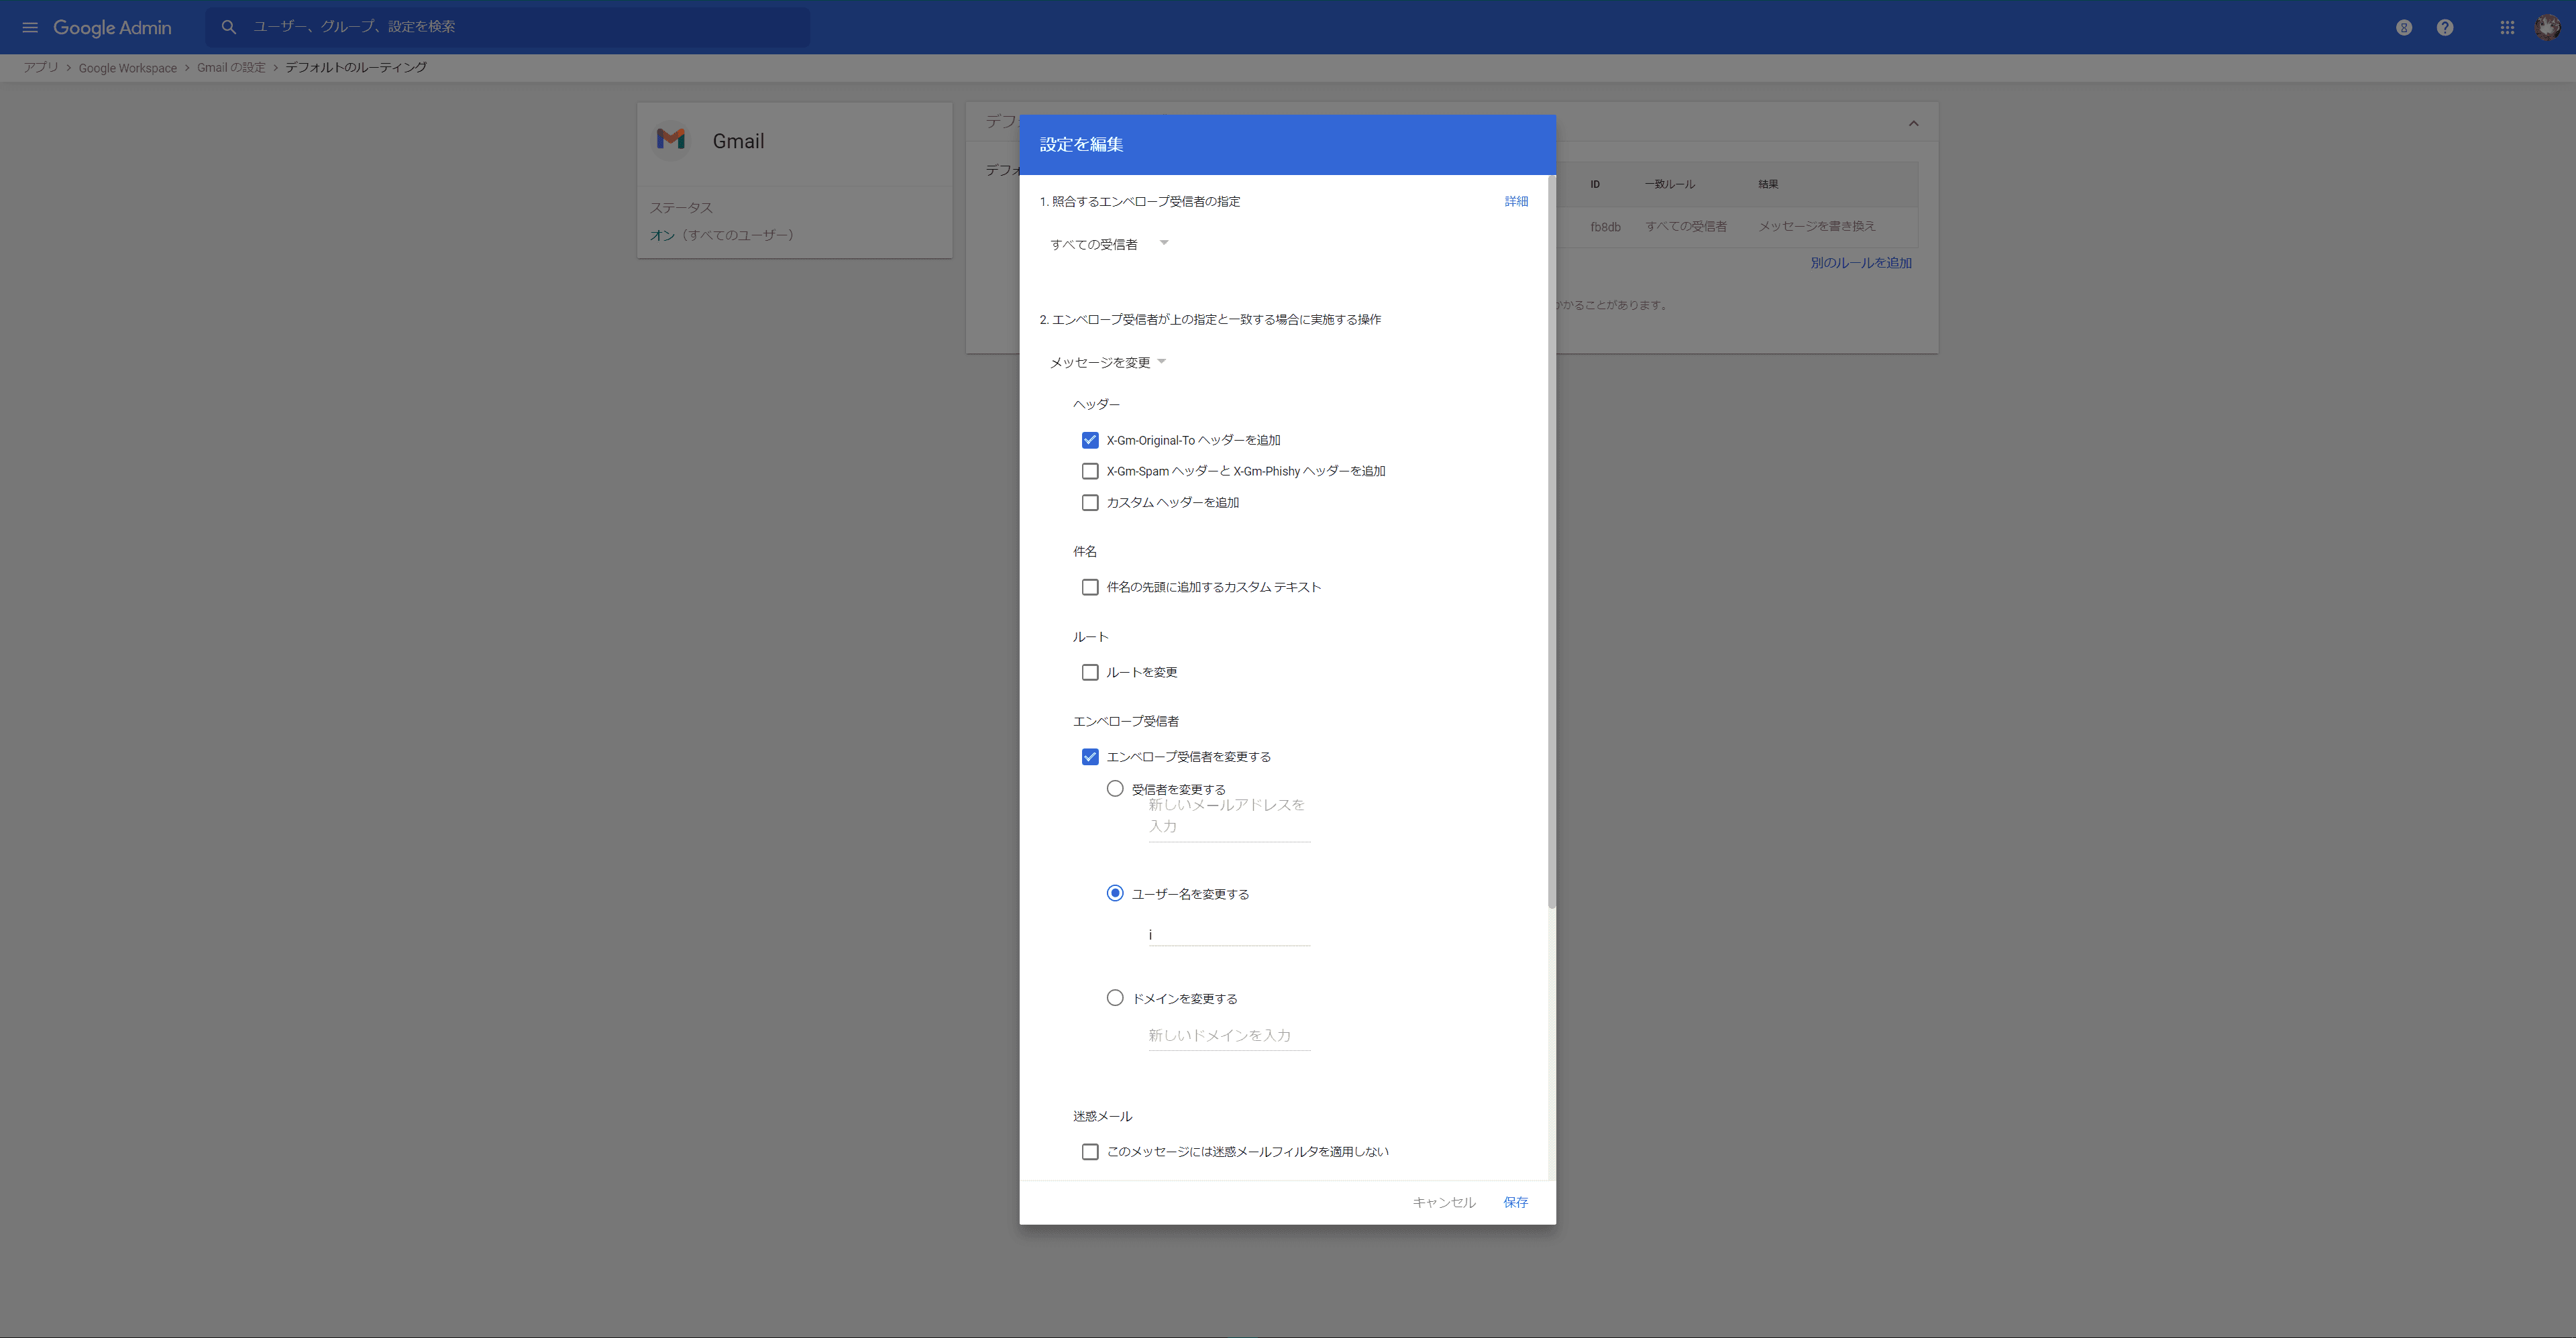Click the 保存 button
Image resolution: width=2576 pixels, height=1338 pixels.
coord(1514,1202)
